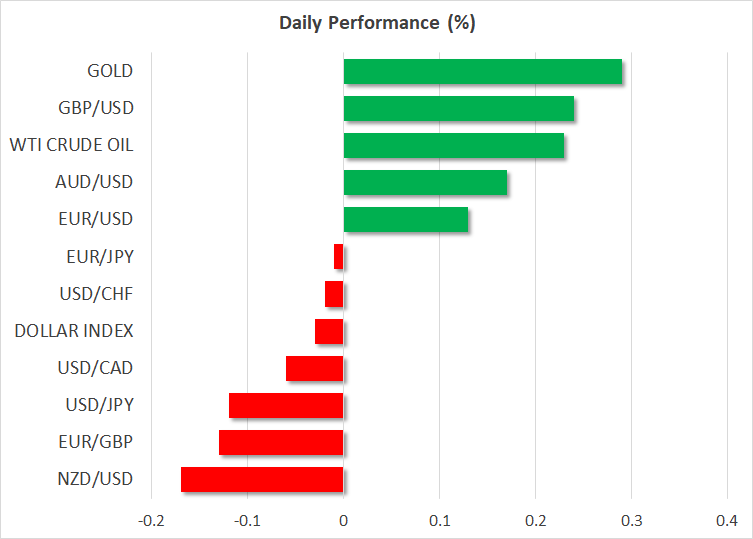Select the GBP/USD green bar
Viewport: 753px width, 539px height.
pyautogui.click(x=458, y=108)
